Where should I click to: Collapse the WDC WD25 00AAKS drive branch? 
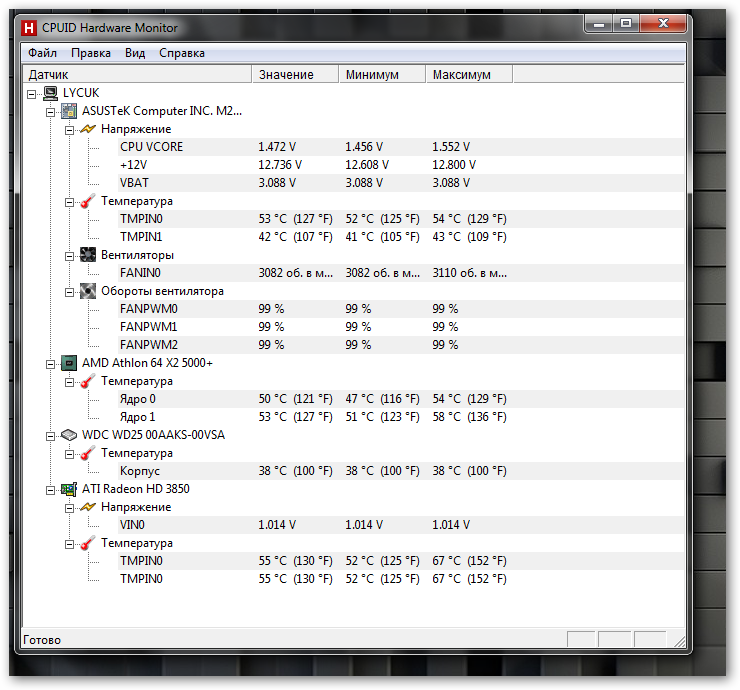[x=51, y=435]
